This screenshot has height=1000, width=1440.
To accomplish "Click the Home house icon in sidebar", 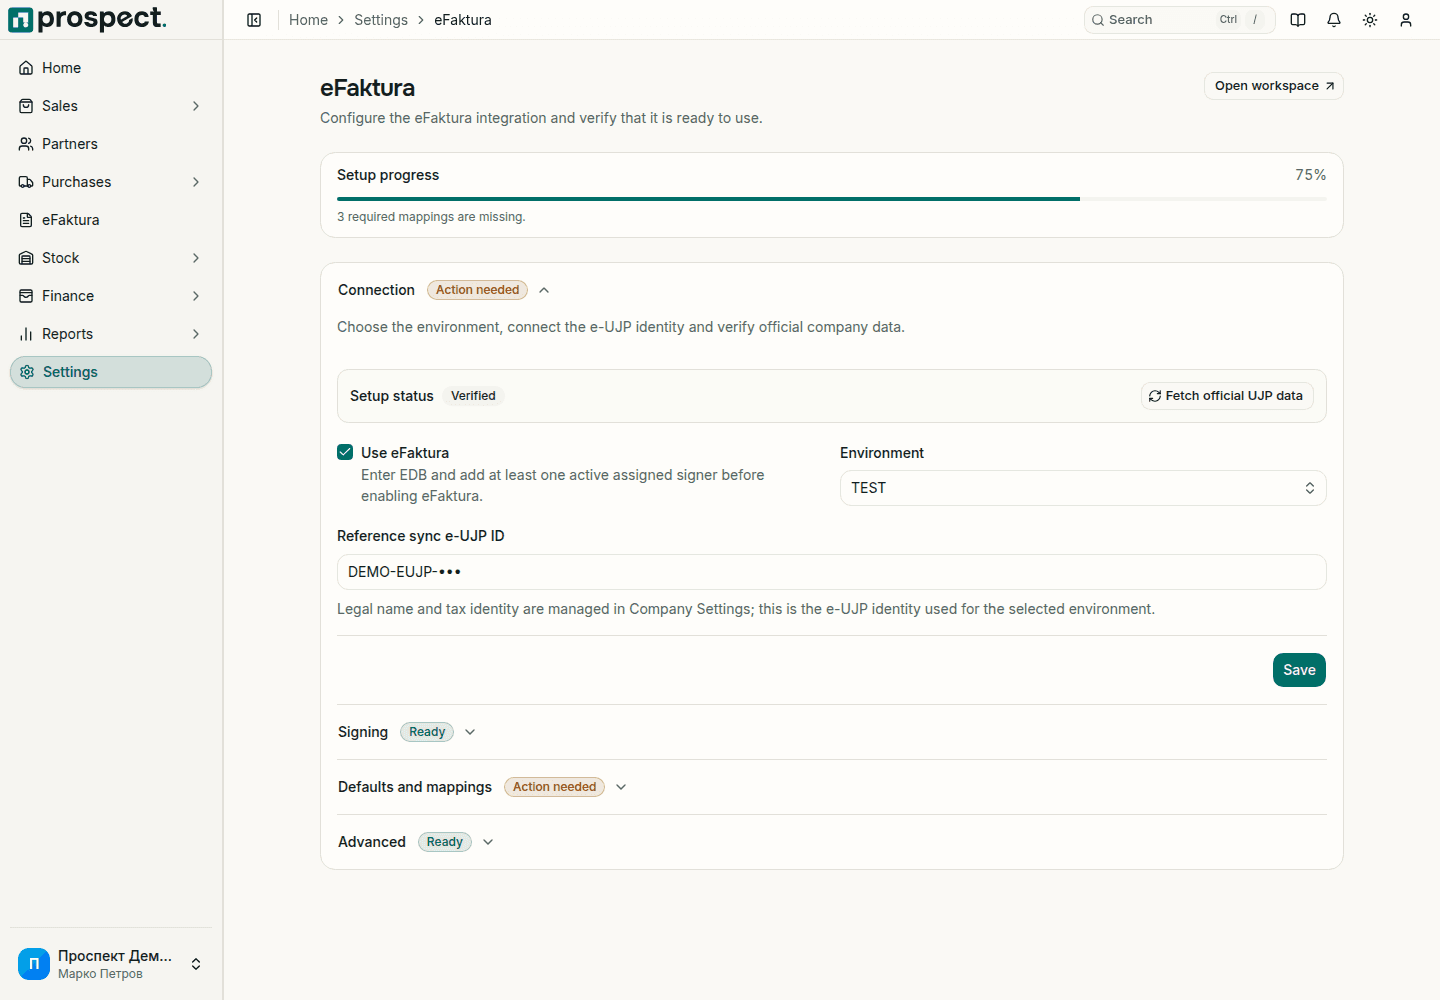I will click(x=26, y=68).
